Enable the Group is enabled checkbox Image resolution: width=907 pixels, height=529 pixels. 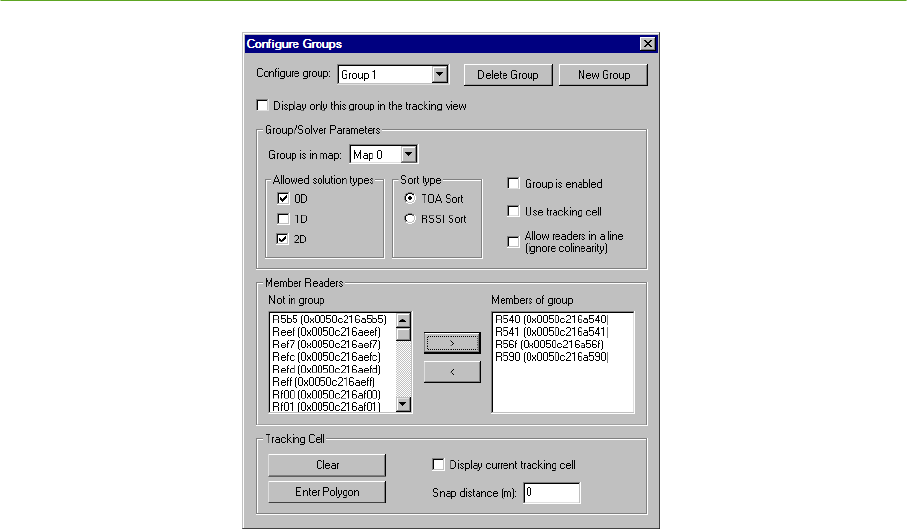pos(513,183)
